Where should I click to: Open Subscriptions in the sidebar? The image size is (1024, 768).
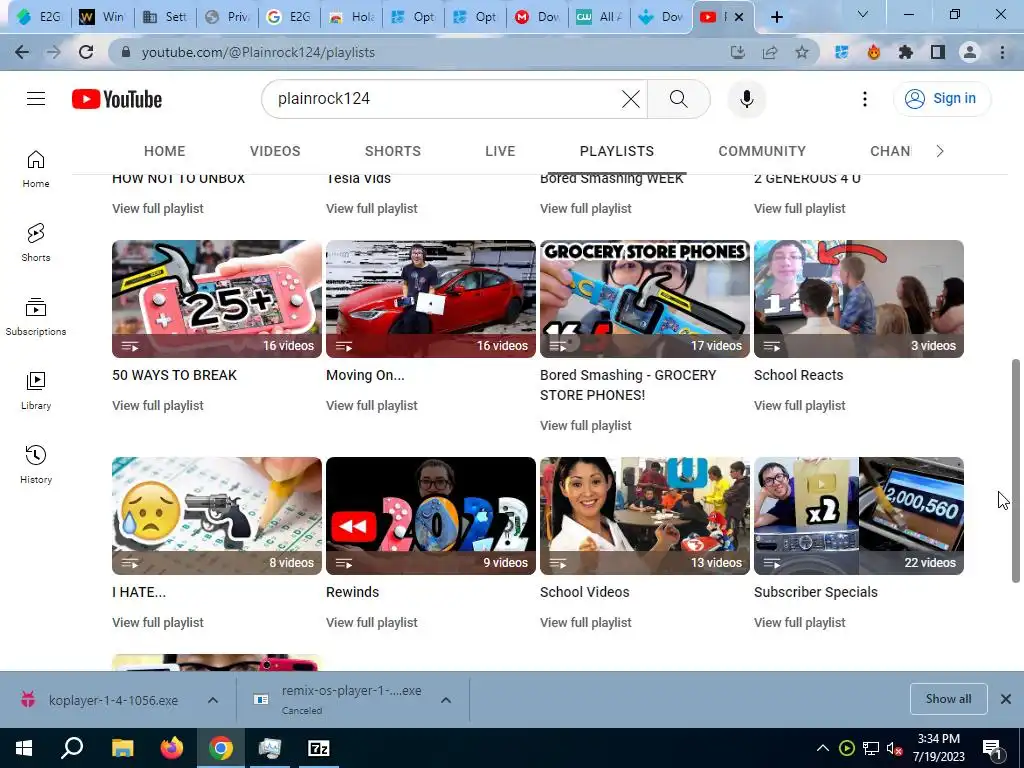pyautogui.click(x=36, y=317)
